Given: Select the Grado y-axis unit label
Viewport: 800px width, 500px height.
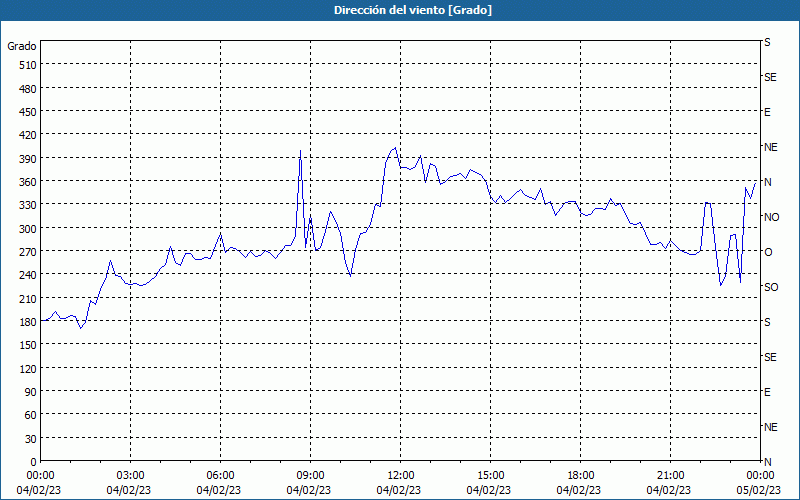Looking at the screenshot, I should (22, 46).
